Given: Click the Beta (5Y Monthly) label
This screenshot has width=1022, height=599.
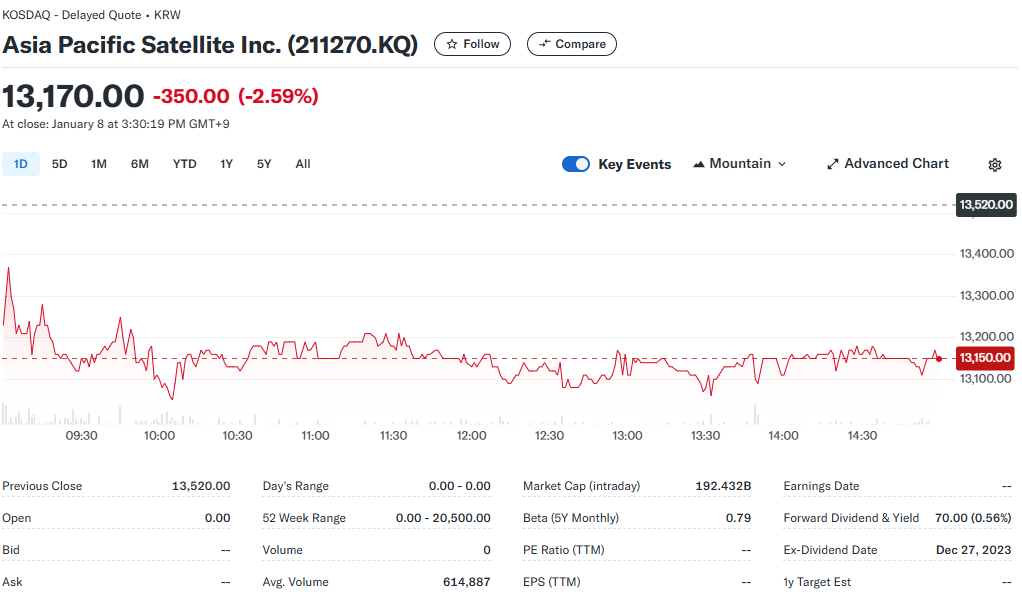Looking at the screenshot, I should click(571, 518).
